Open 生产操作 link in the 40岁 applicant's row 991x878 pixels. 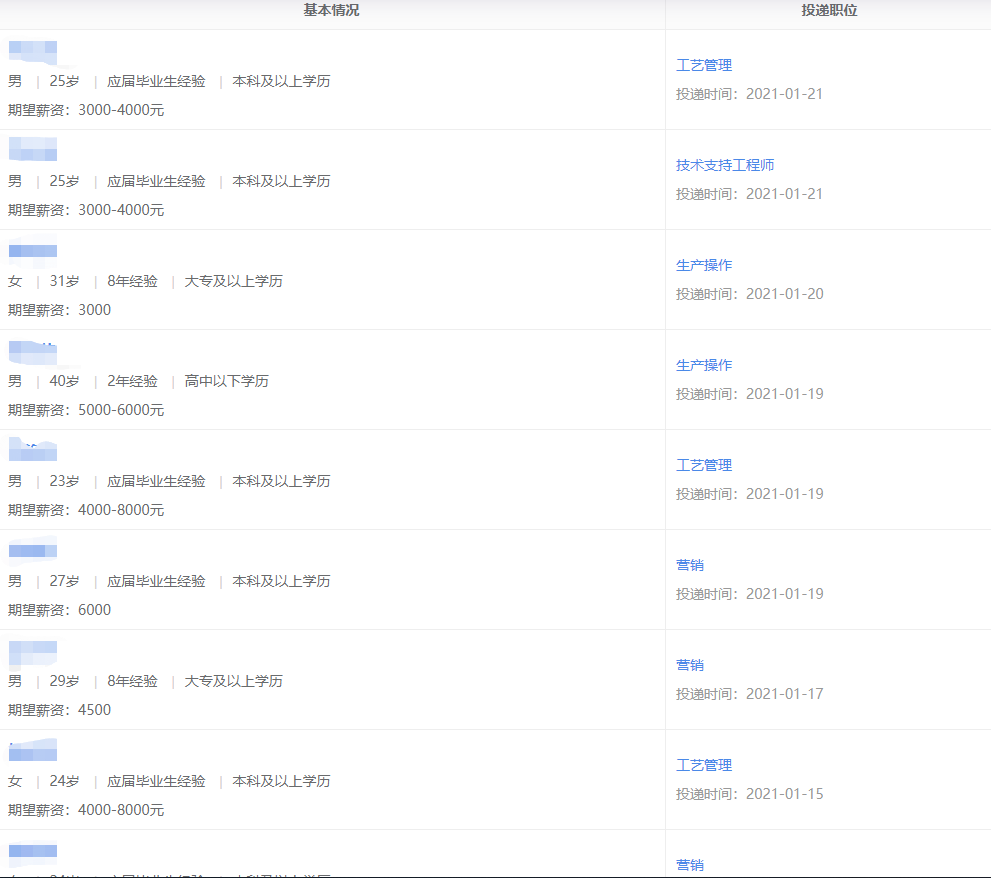[x=704, y=365]
